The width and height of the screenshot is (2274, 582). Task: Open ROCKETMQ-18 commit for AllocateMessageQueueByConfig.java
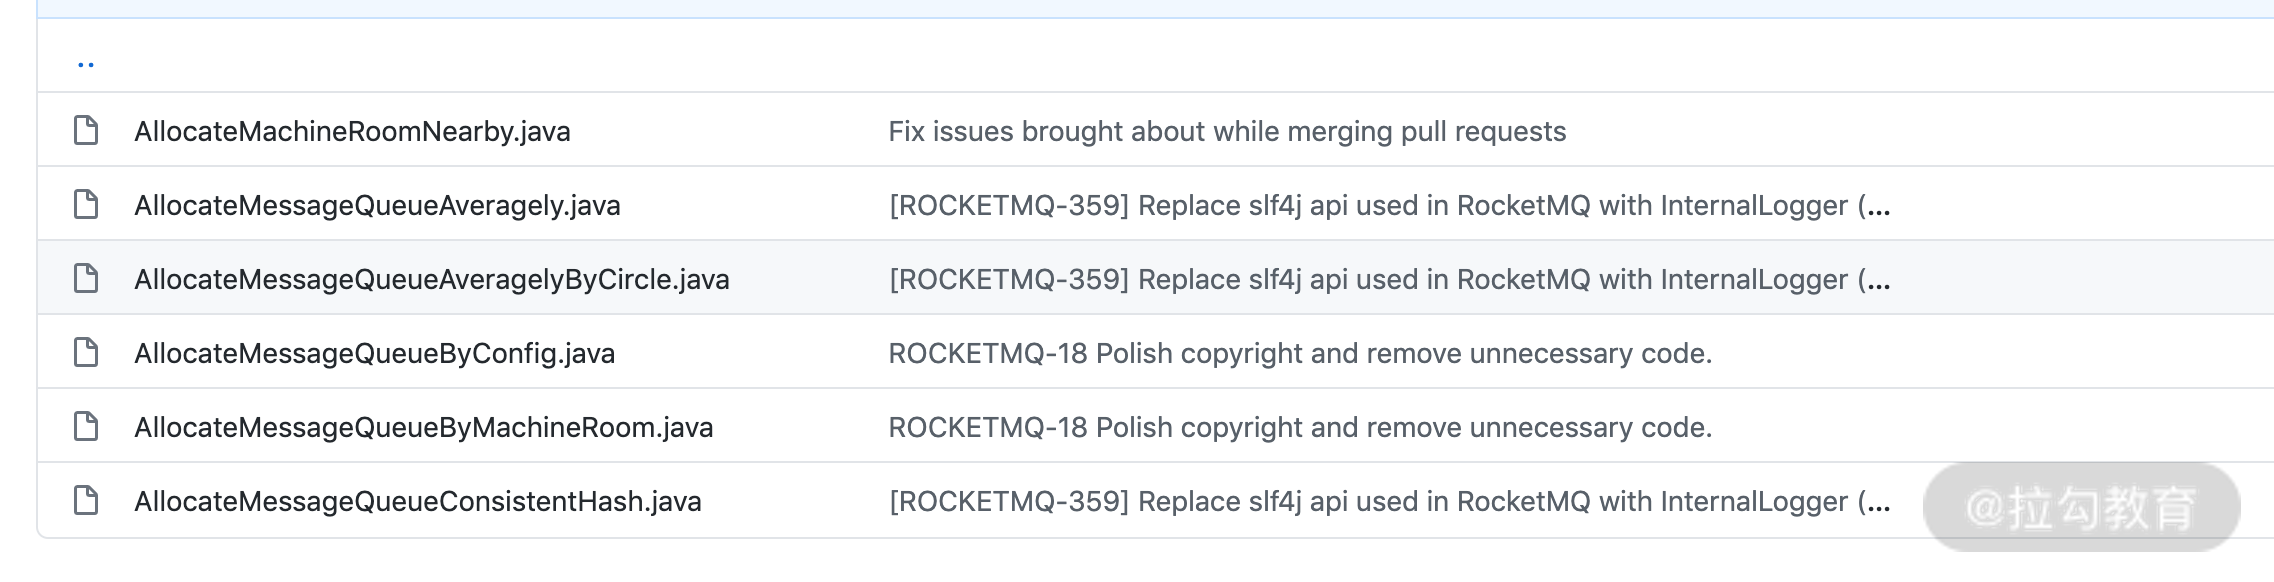tap(1300, 354)
